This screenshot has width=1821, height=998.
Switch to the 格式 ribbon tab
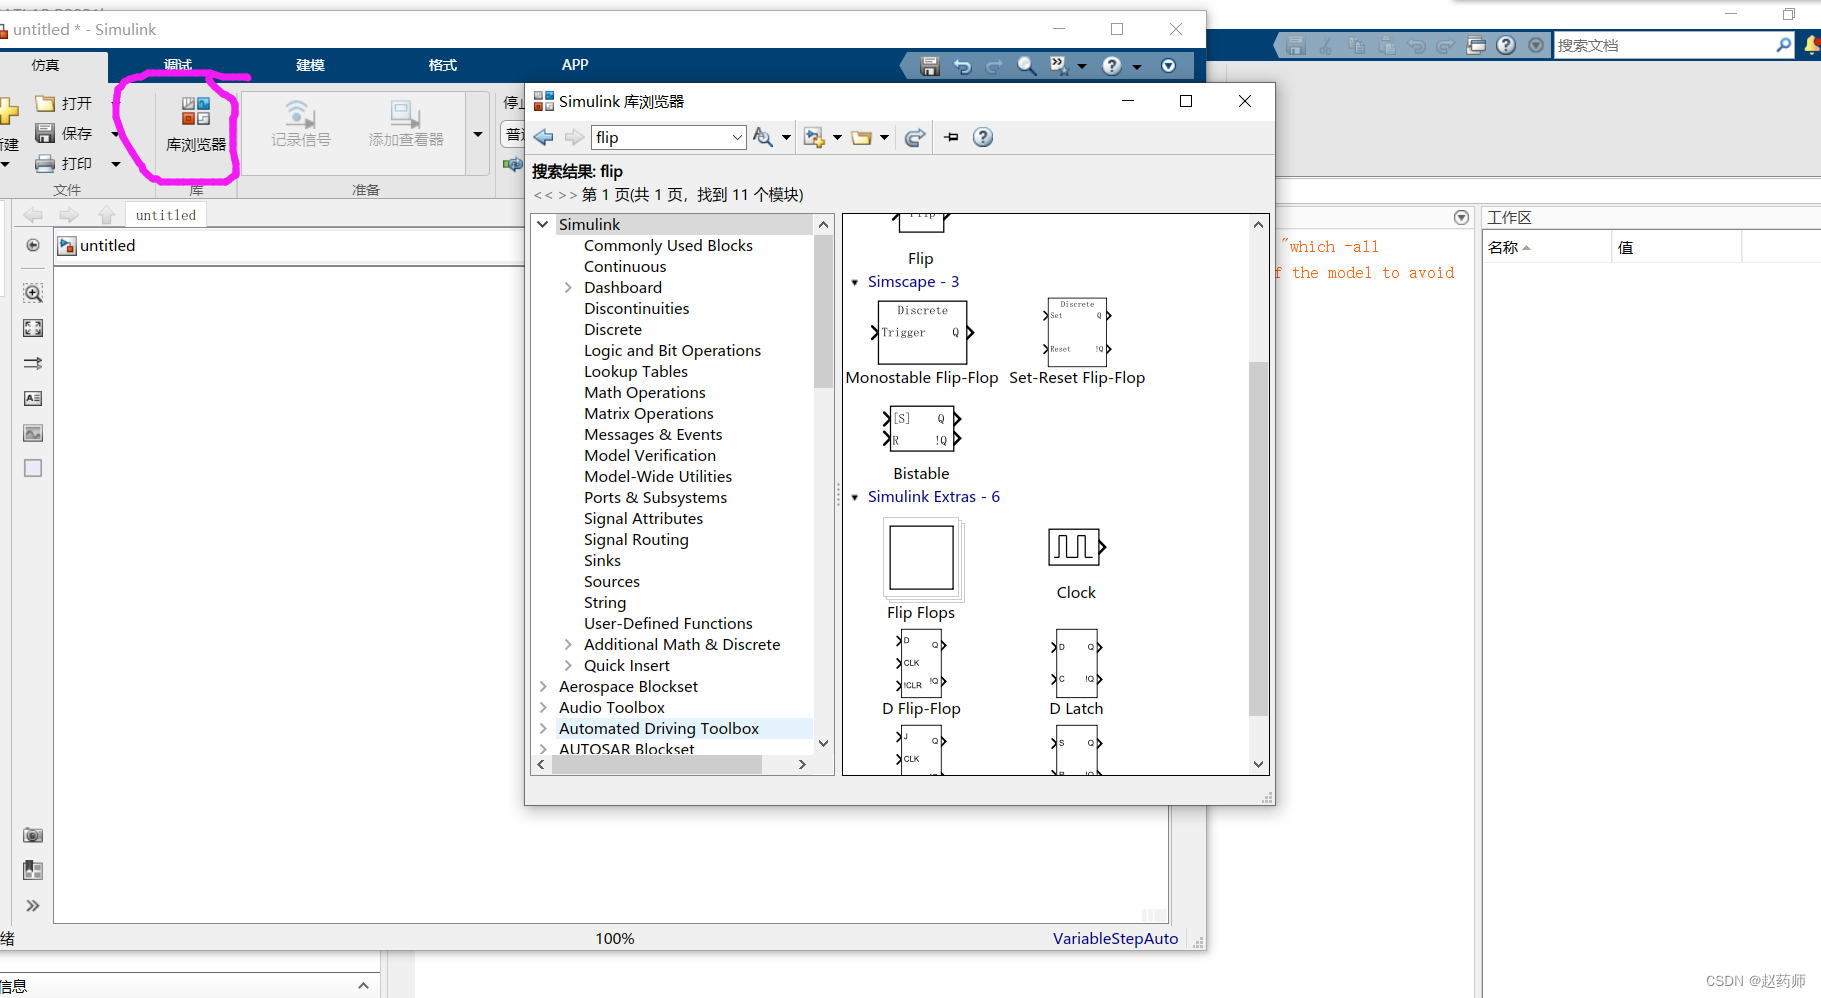pyautogui.click(x=442, y=65)
